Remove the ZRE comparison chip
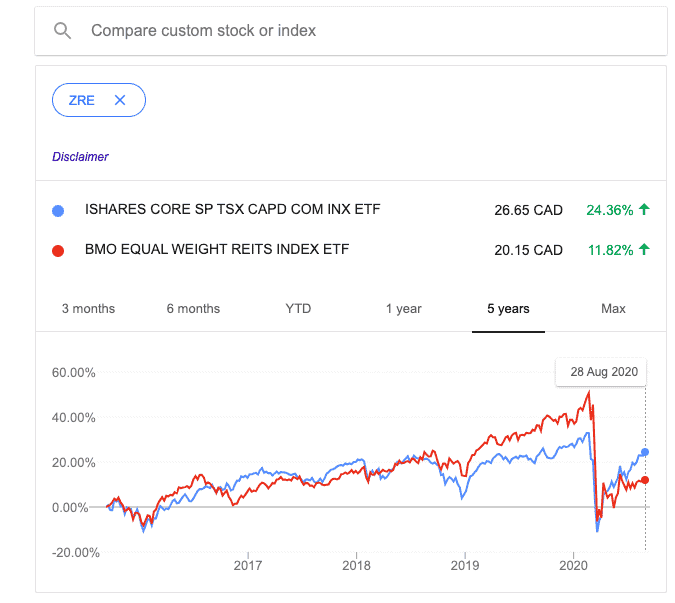The width and height of the screenshot is (675, 603). tap(120, 100)
